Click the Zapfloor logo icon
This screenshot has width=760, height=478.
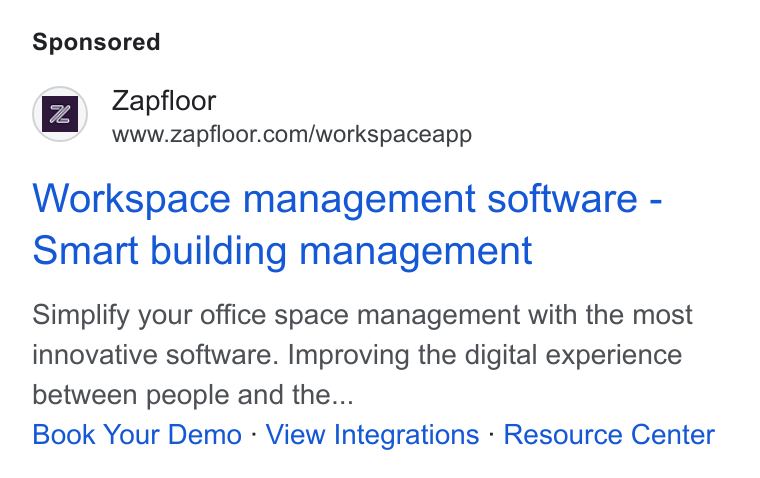60,114
